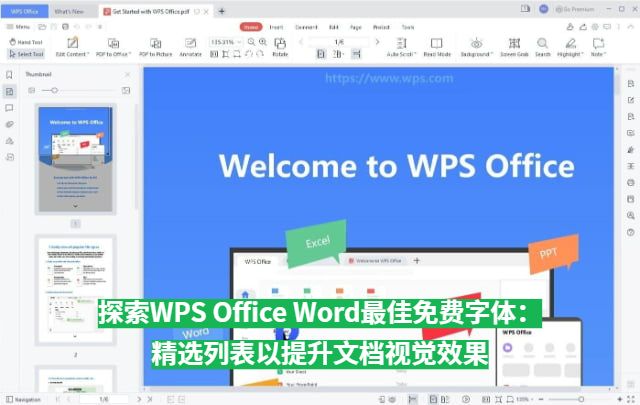Toggle the Select Tool
Screen dimensions: 640x405
point(25,54)
